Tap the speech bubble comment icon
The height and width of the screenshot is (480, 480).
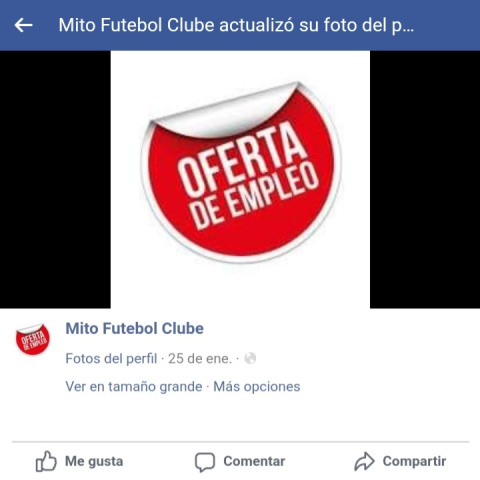pos(205,462)
